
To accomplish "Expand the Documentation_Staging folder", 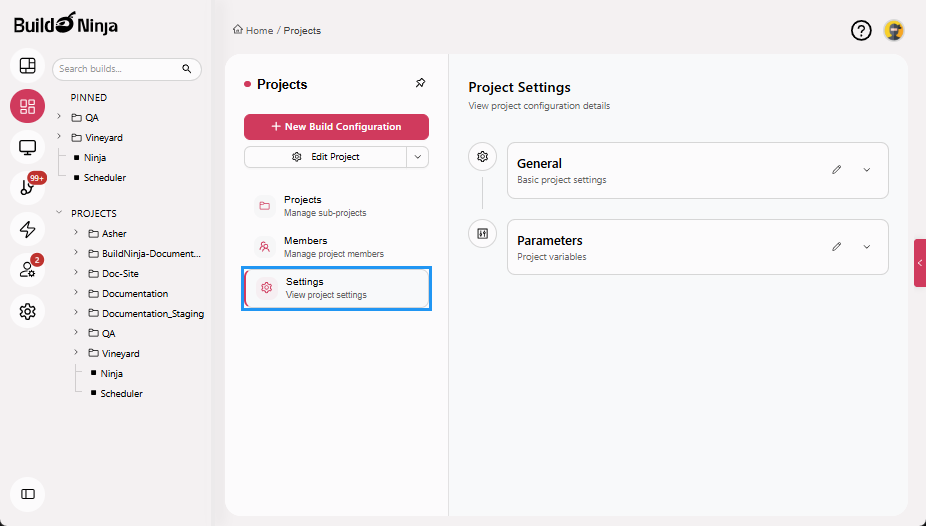I will tap(76, 312).
